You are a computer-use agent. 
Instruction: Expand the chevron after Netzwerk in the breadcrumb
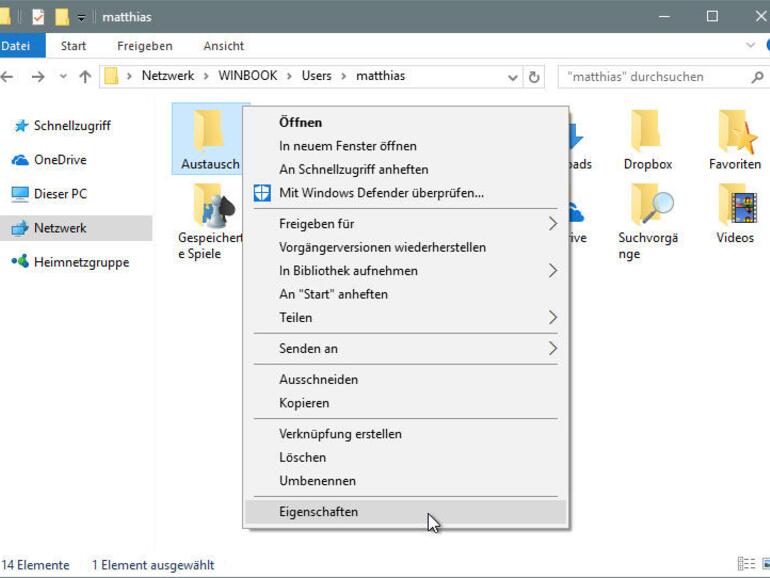(206, 76)
